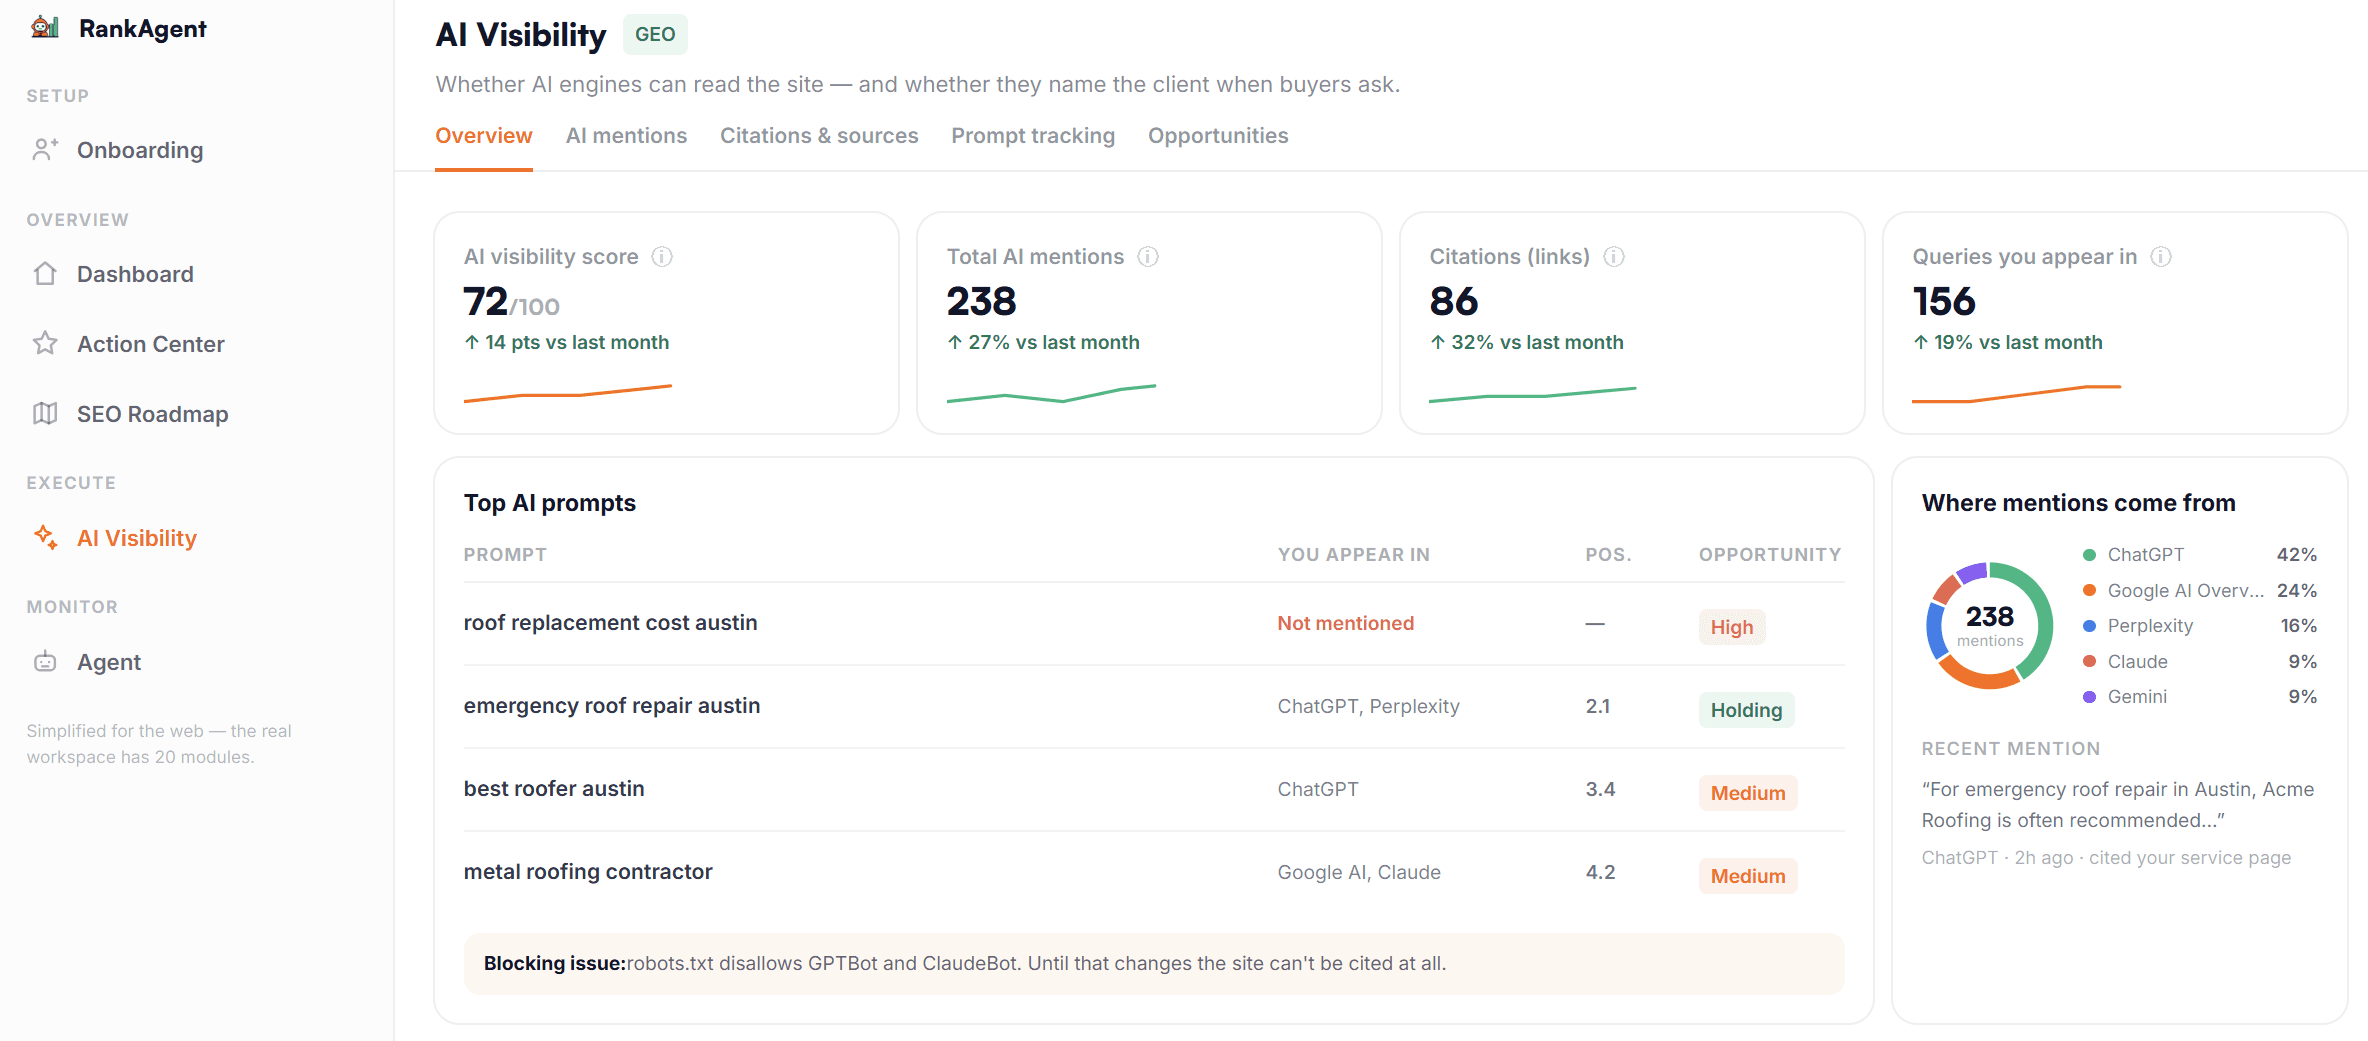Click the High opportunity badge
This screenshot has height=1041, width=2368.
pos(1732,627)
